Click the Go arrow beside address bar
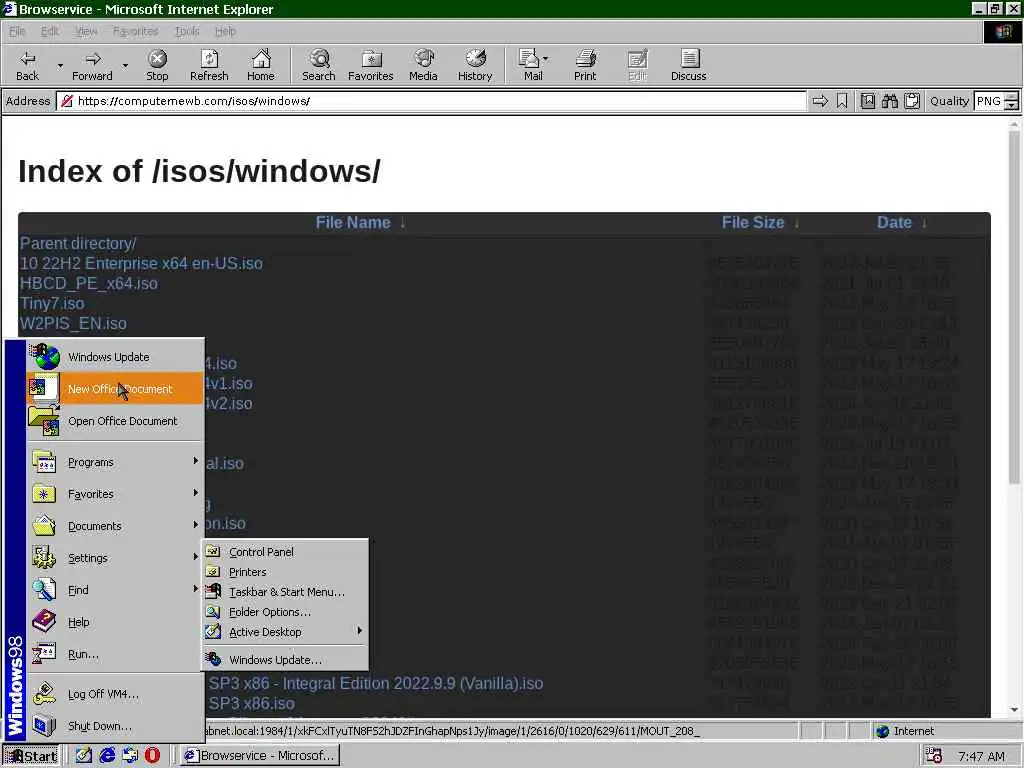The image size is (1024, 768). coord(820,101)
